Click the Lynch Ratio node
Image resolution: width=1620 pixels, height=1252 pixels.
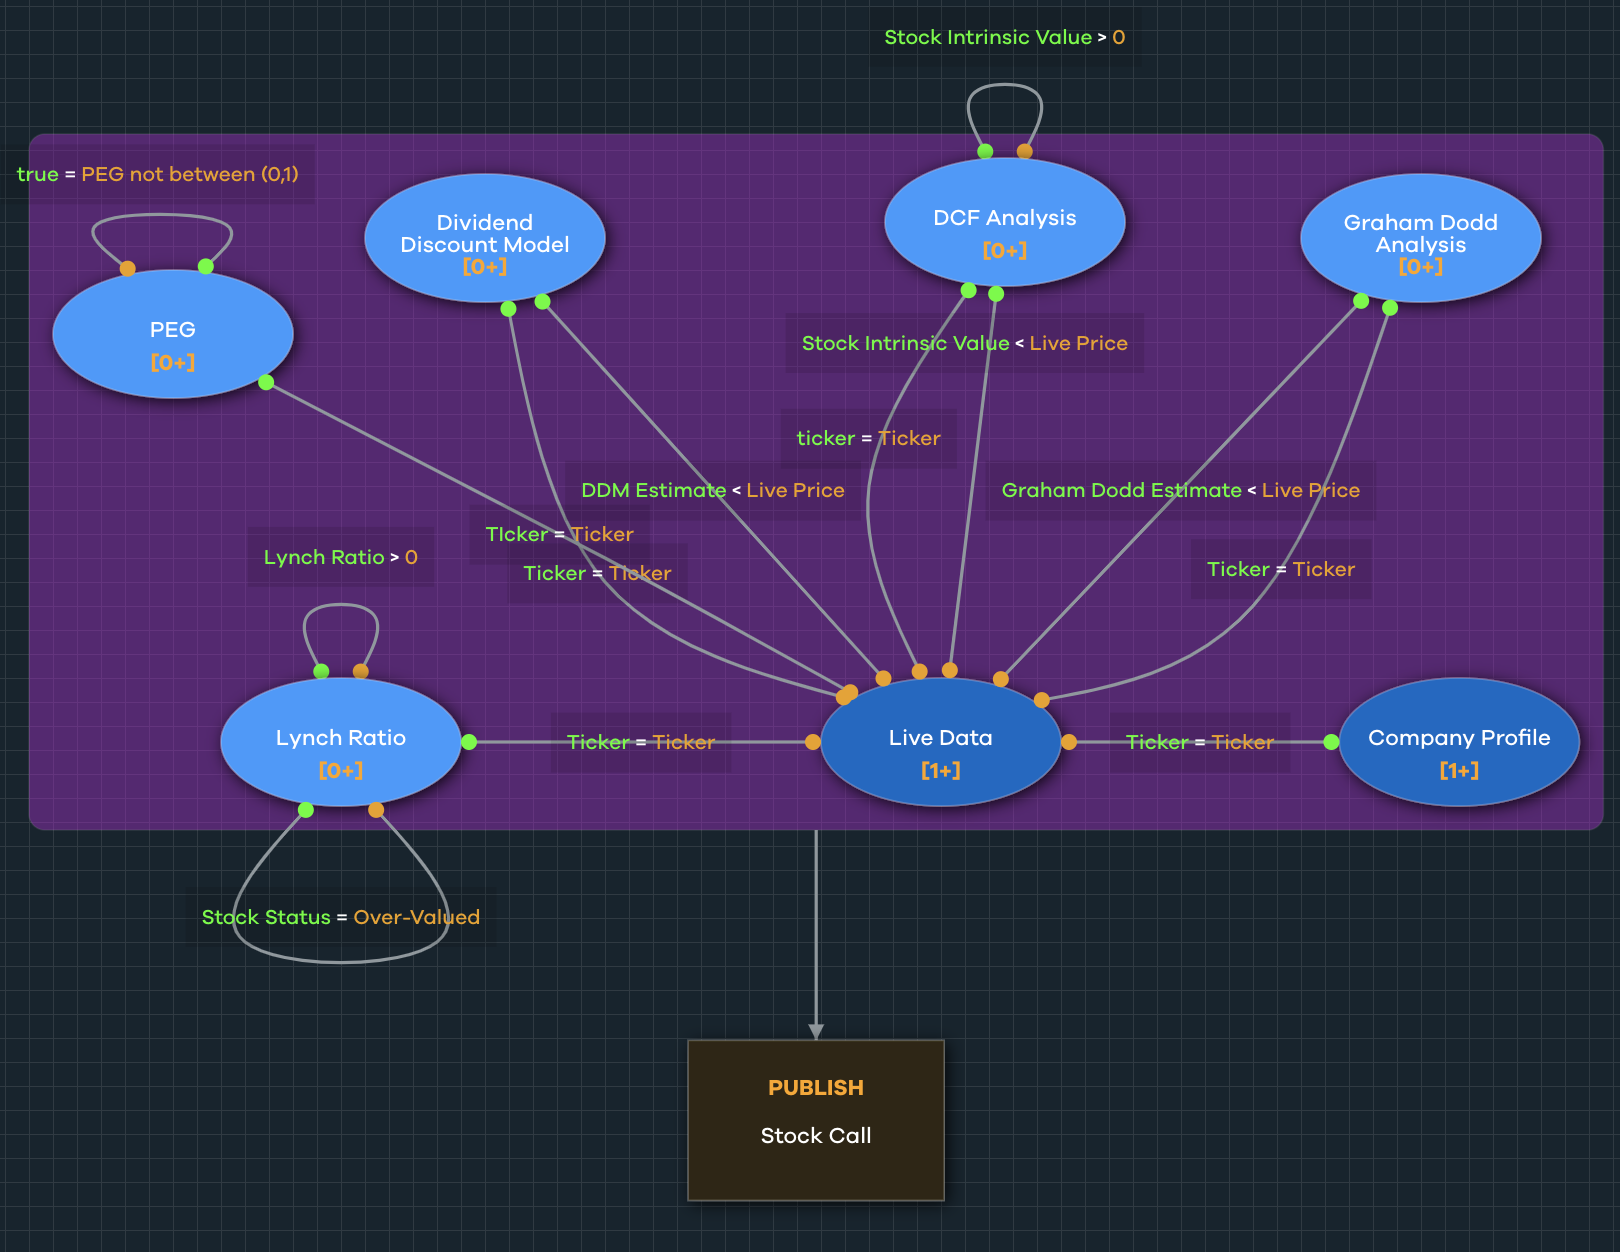[x=340, y=743]
